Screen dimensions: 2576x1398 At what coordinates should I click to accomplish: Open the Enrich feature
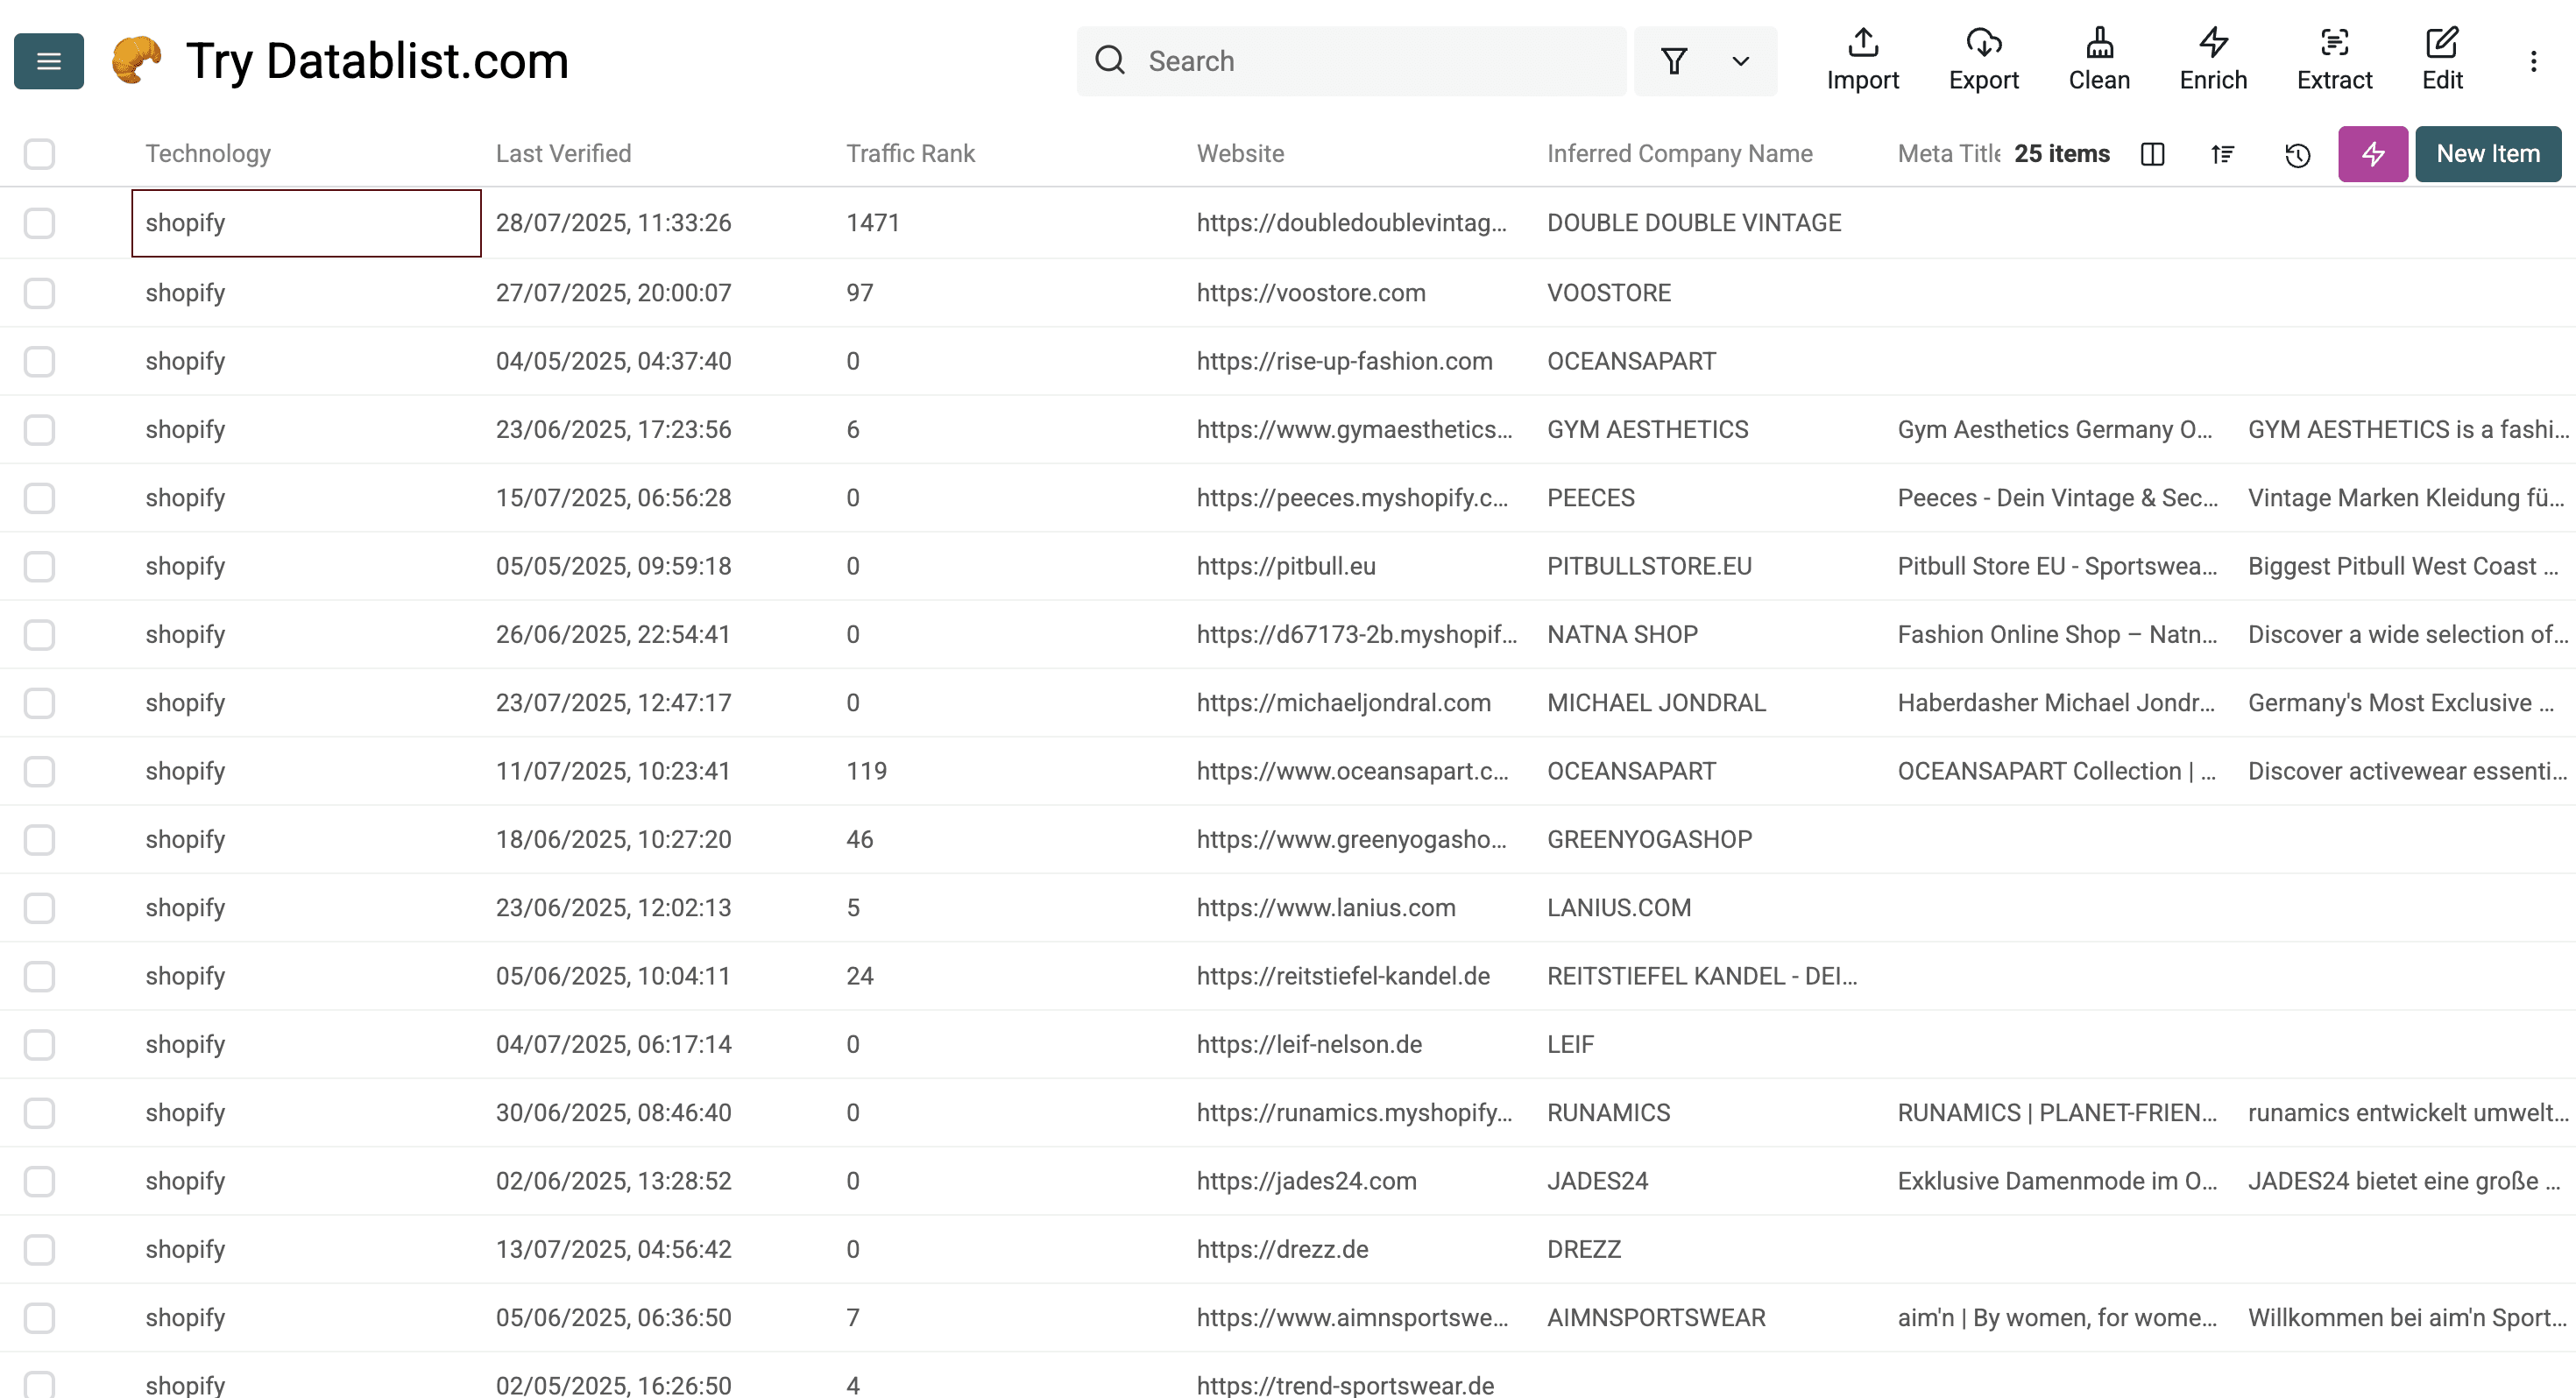click(x=2212, y=60)
